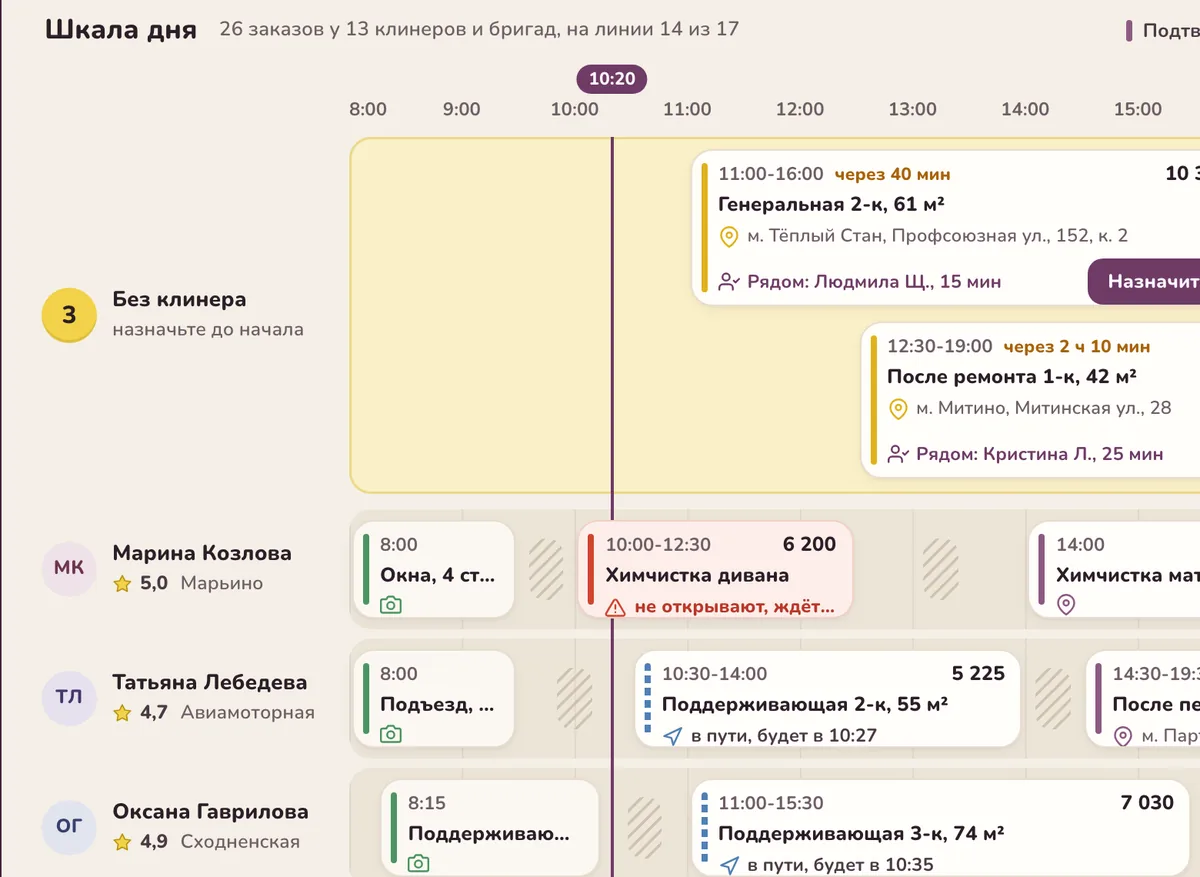1200x877 pixels.
Task: Click the text не открывают, ждёт…
Action: click(x=734, y=606)
